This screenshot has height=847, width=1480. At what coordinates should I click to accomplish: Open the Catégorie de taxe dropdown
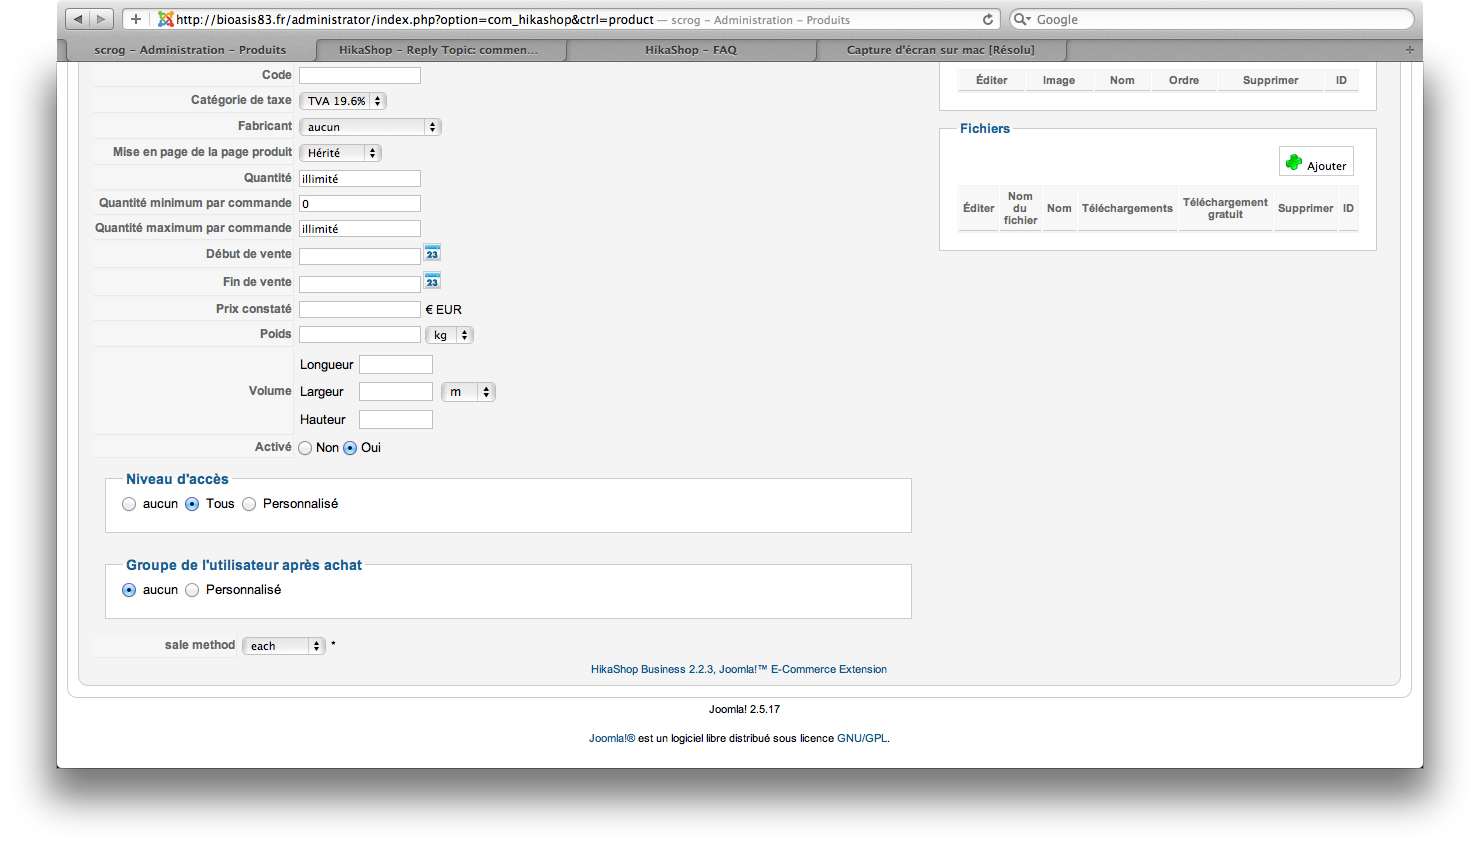[x=343, y=101]
